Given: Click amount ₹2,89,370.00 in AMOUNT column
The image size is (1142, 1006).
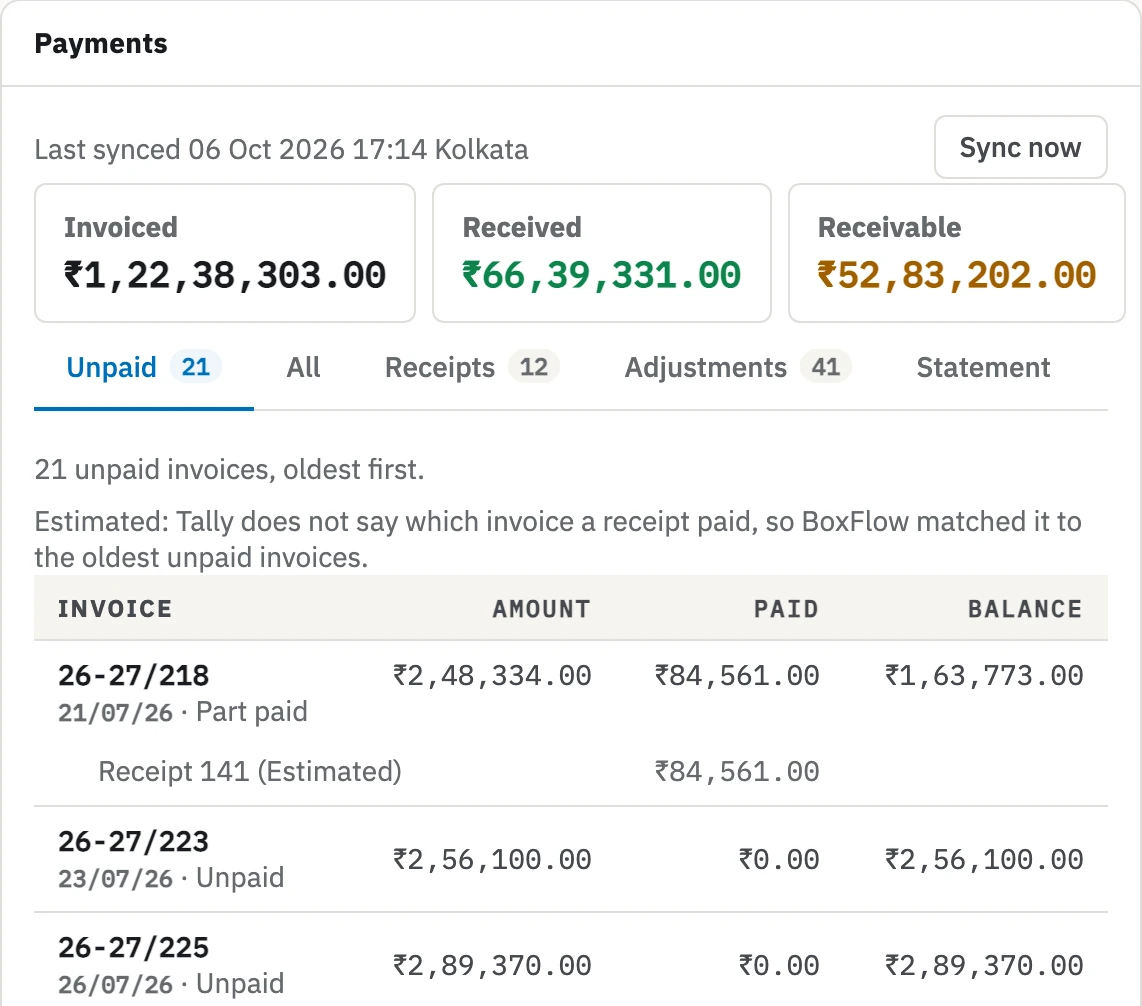Looking at the screenshot, I should [x=492, y=966].
